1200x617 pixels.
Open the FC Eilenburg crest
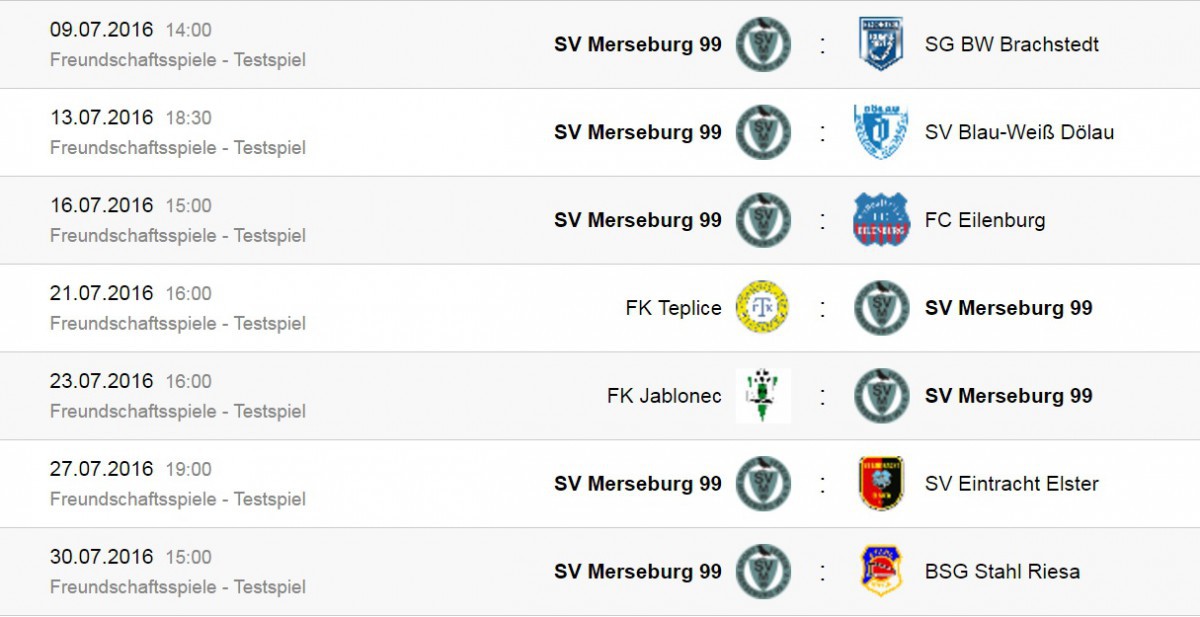881,220
